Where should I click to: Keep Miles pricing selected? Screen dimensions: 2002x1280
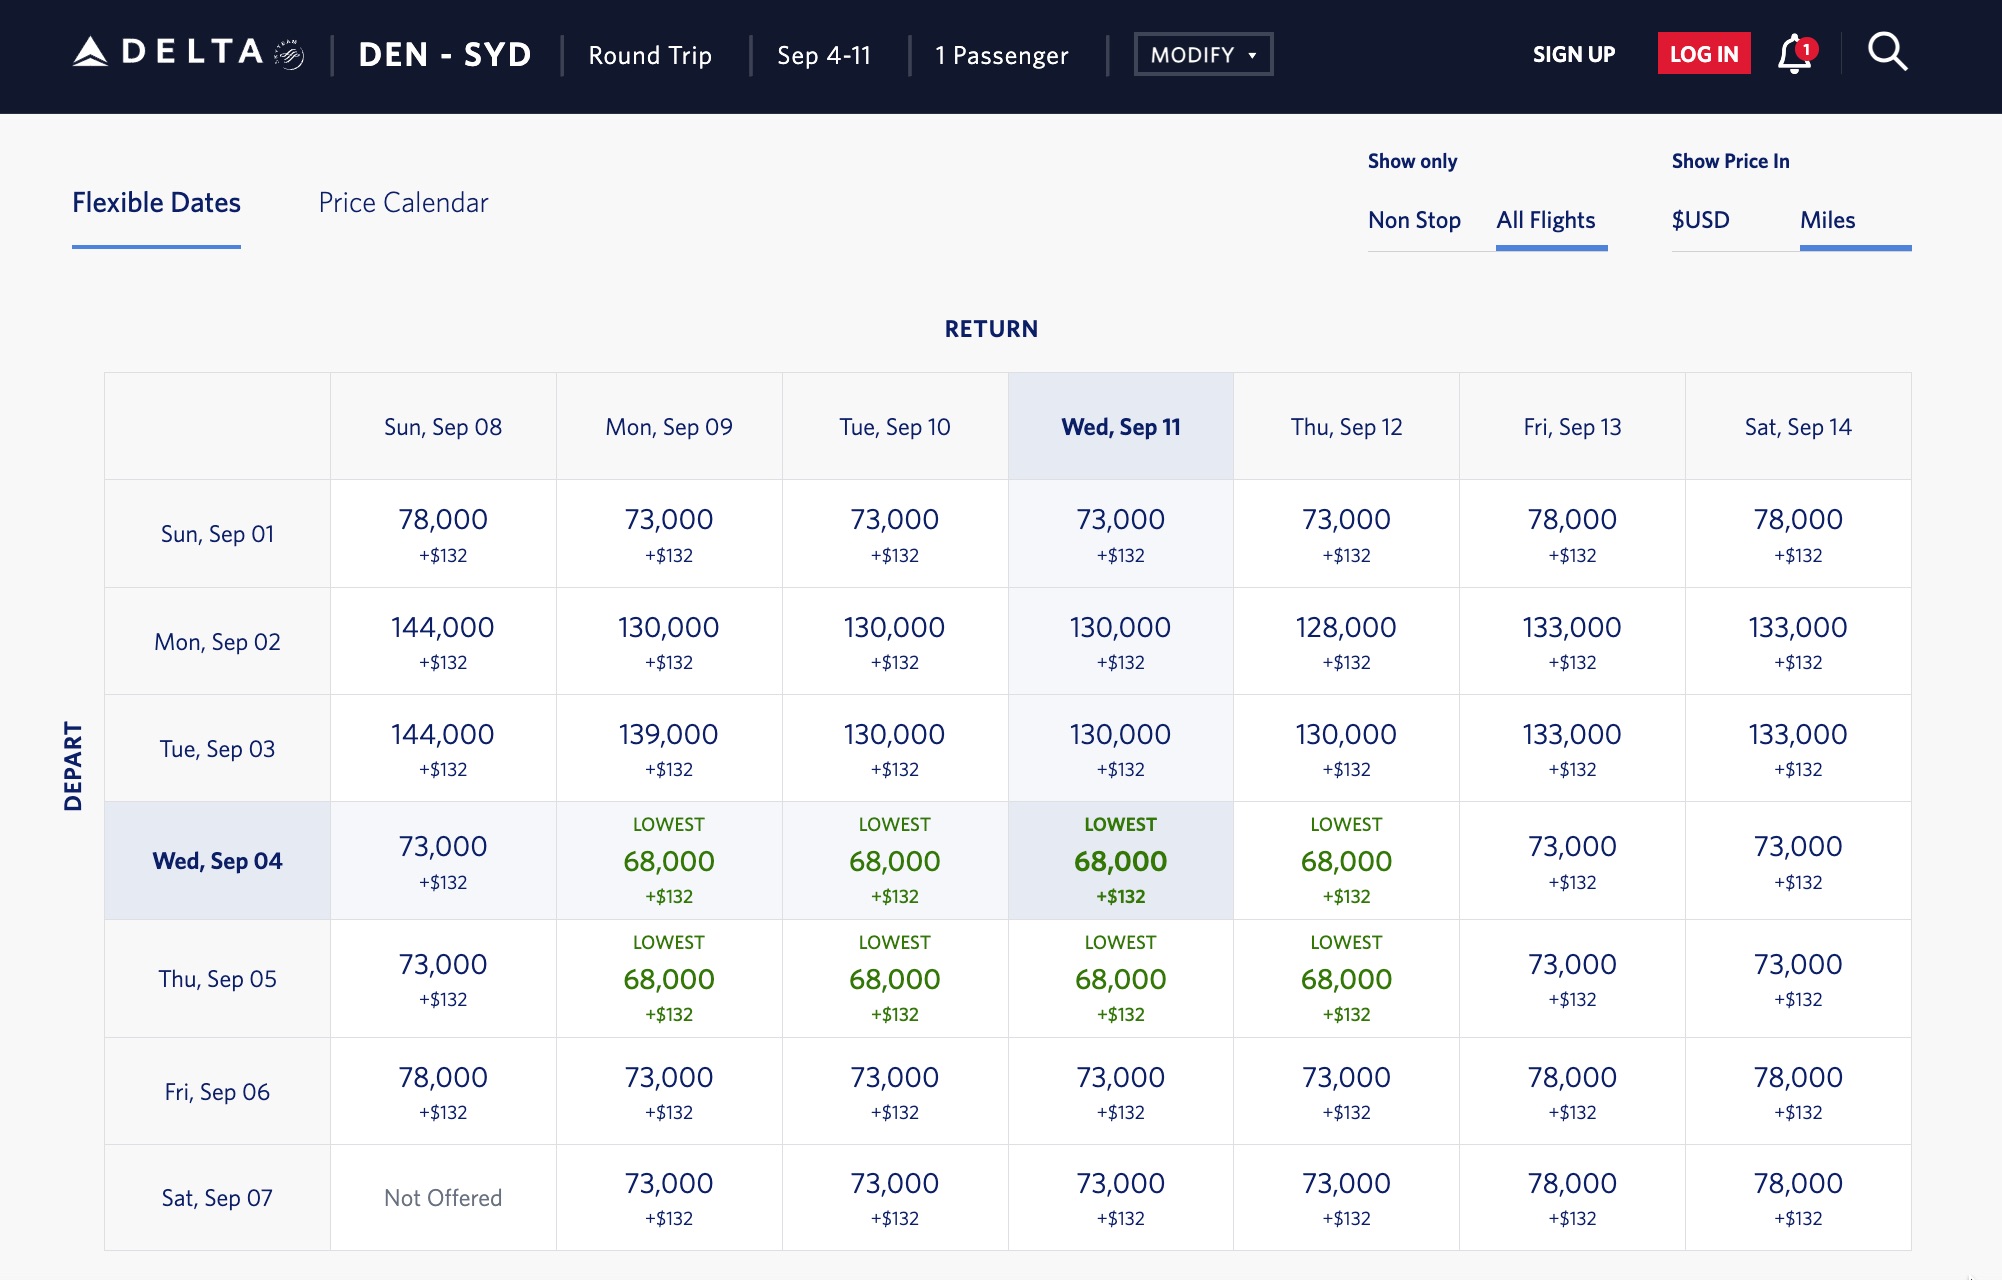pos(1830,220)
